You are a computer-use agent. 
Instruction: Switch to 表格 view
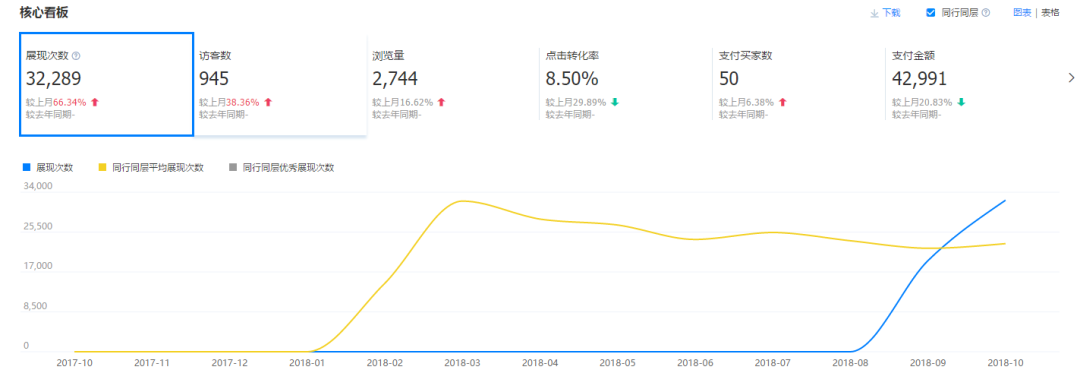click(x=1050, y=13)
